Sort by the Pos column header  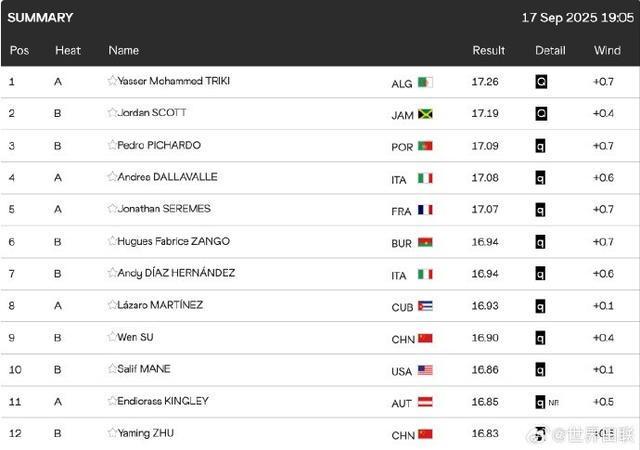(x=19, y=50)
